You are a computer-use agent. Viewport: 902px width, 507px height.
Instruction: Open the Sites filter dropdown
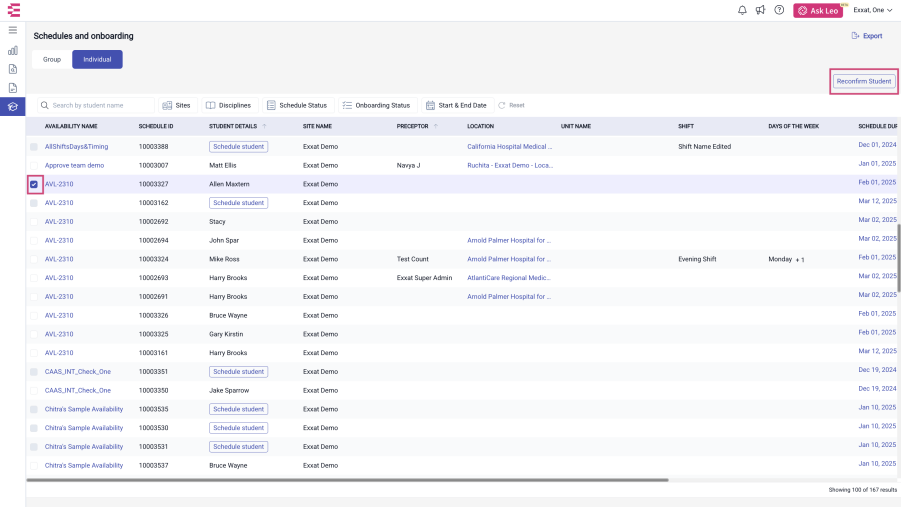pyautogui.click(x=177, y=105)
